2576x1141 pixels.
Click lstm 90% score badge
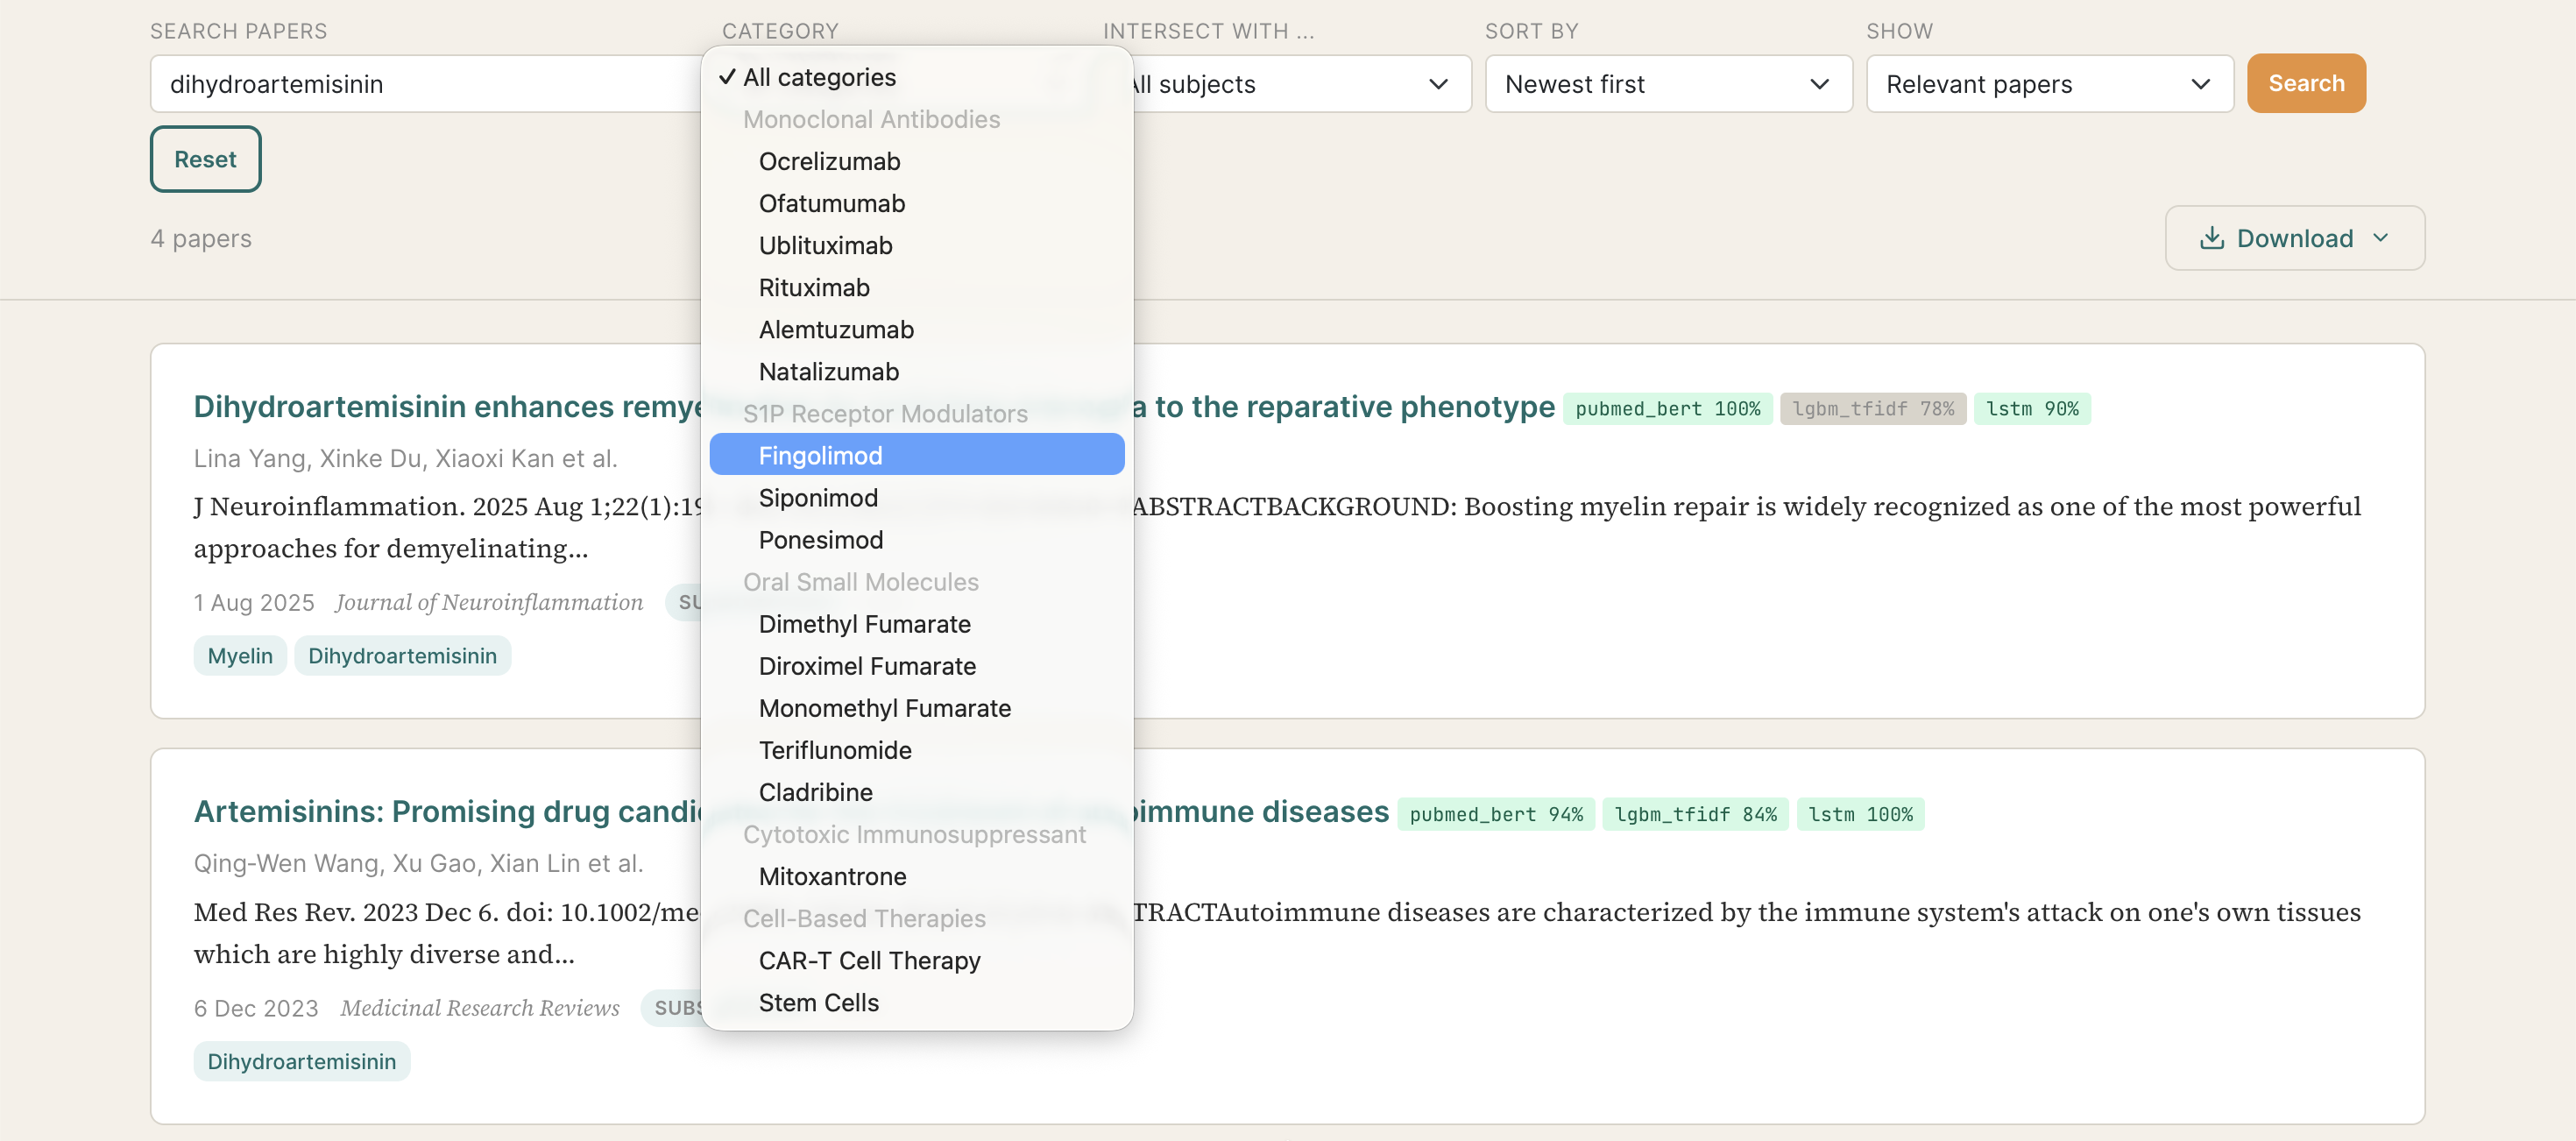click(x=2031, y=408)
